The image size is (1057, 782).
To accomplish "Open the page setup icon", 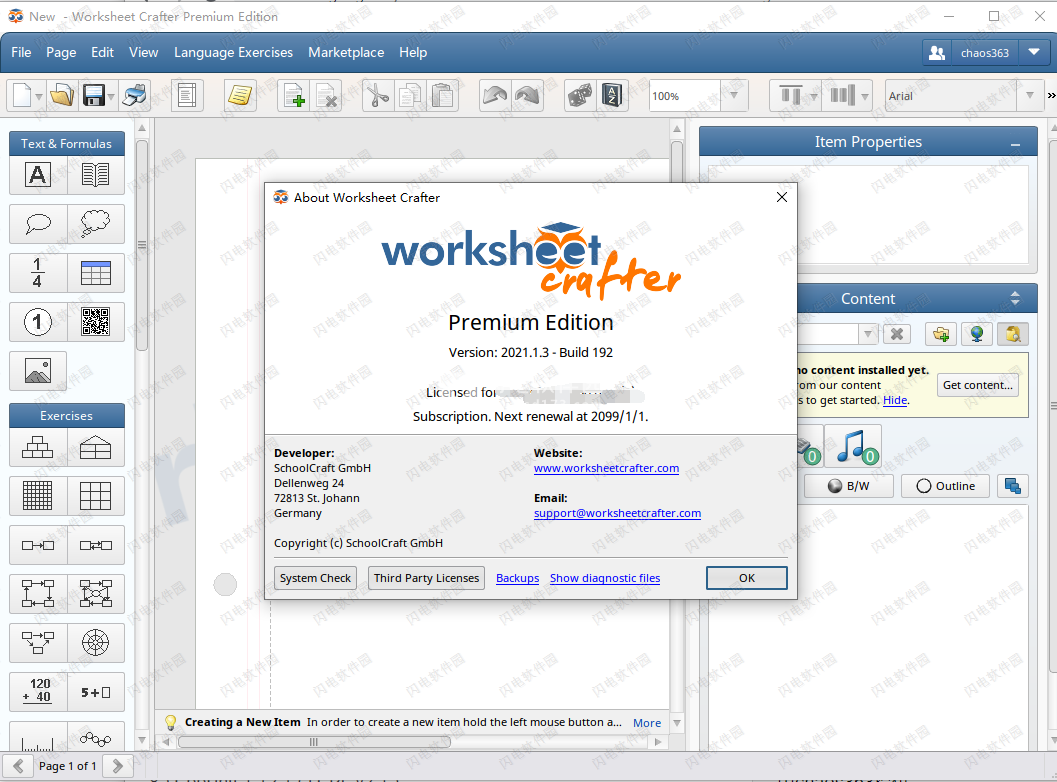I will coord(187,96).
